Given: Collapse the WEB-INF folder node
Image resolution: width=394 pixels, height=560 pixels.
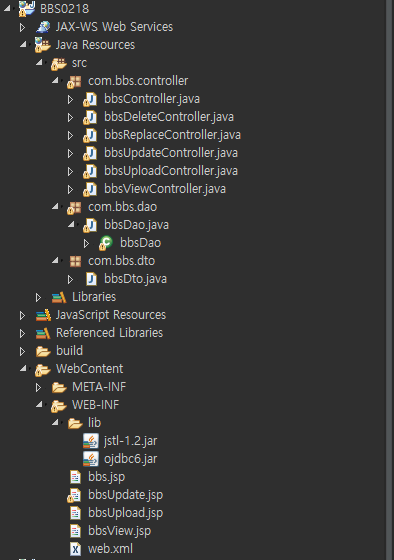Looking at the screenshot, I should [39, 404].
